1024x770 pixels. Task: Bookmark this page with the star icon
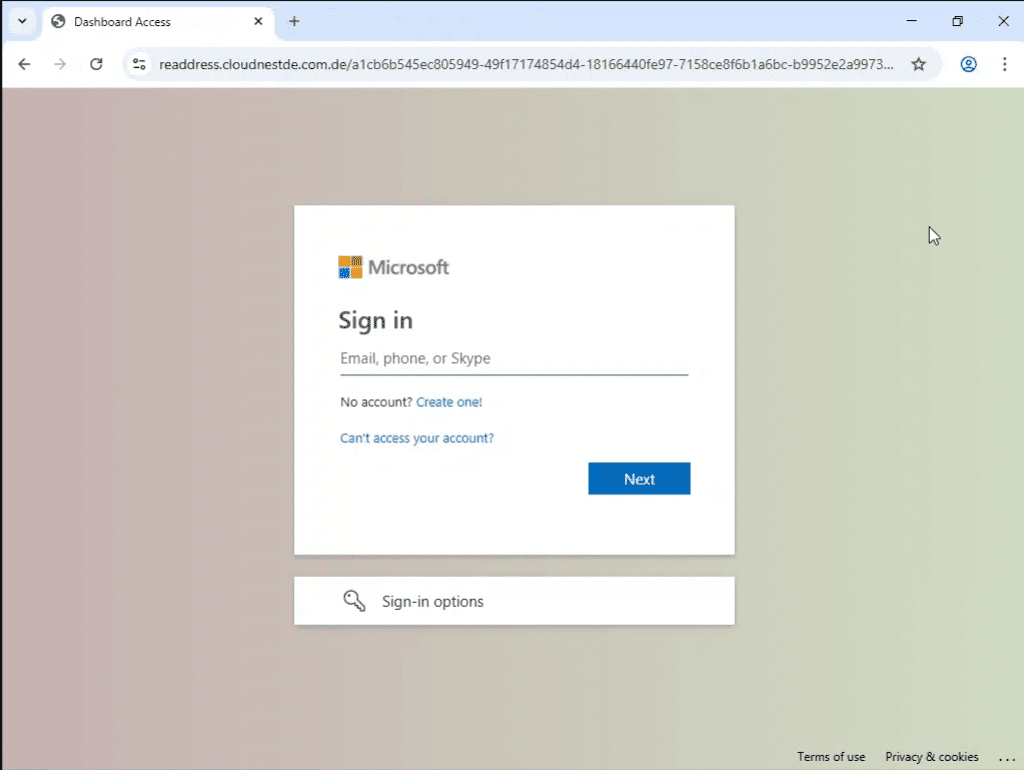918,64
